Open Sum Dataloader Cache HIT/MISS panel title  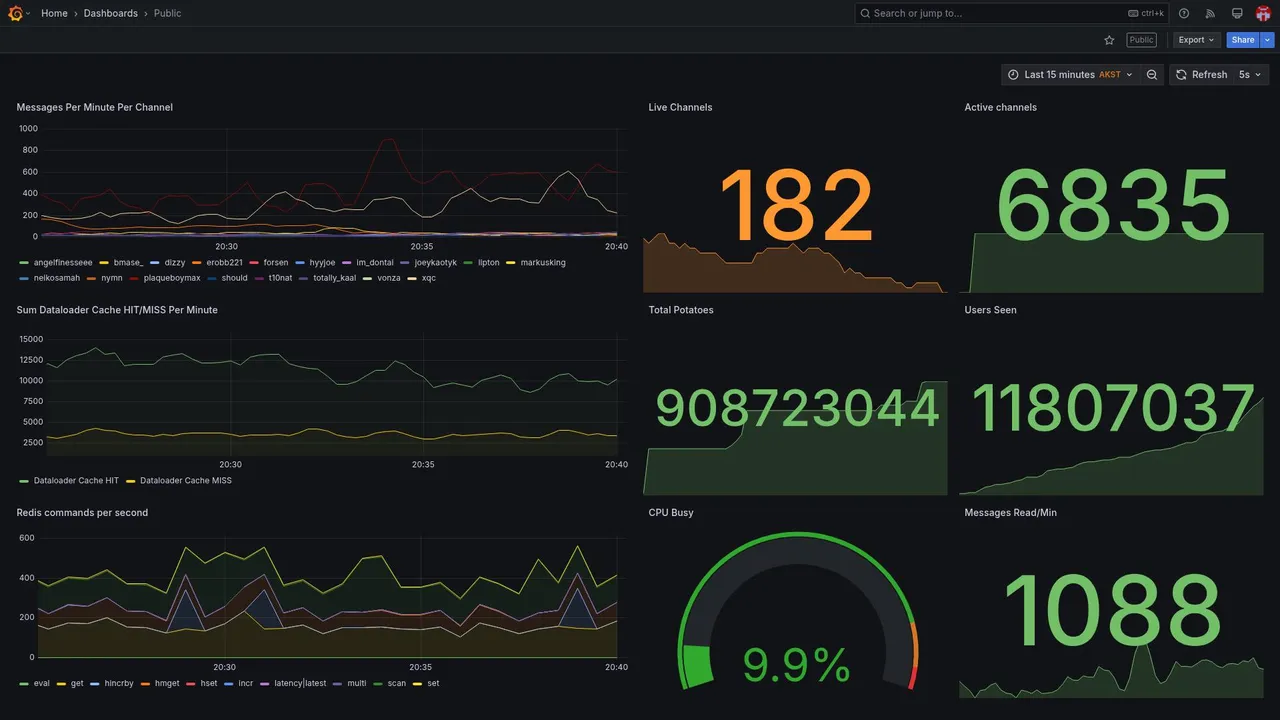point(117,310)
